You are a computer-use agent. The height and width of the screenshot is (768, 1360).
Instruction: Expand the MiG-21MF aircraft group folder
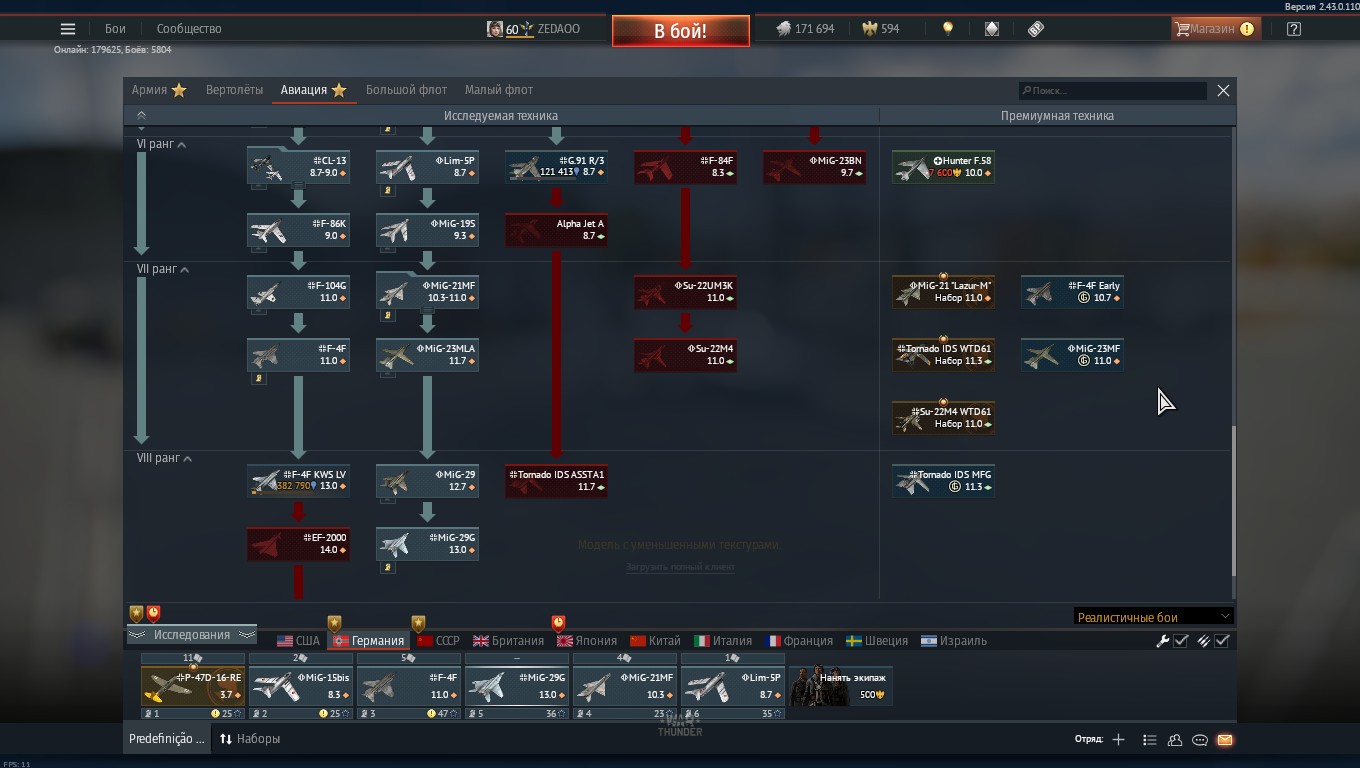(x=427, y=292)
